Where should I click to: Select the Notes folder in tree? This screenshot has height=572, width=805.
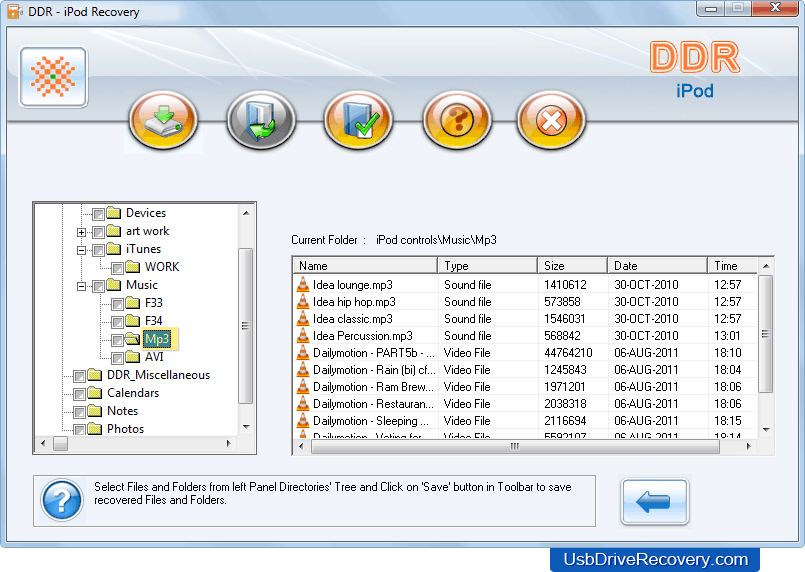pos(122,411)
